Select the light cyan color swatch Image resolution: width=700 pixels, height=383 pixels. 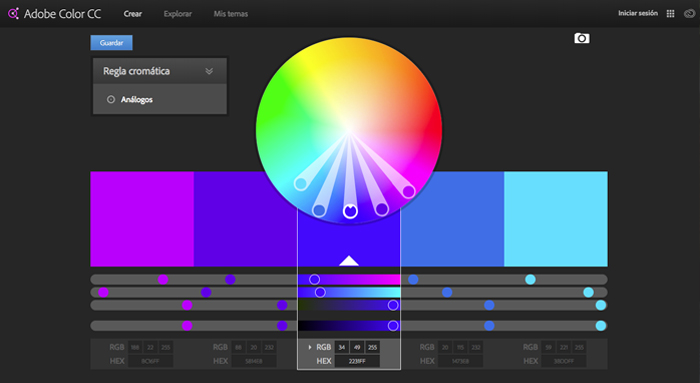[556, 219]
